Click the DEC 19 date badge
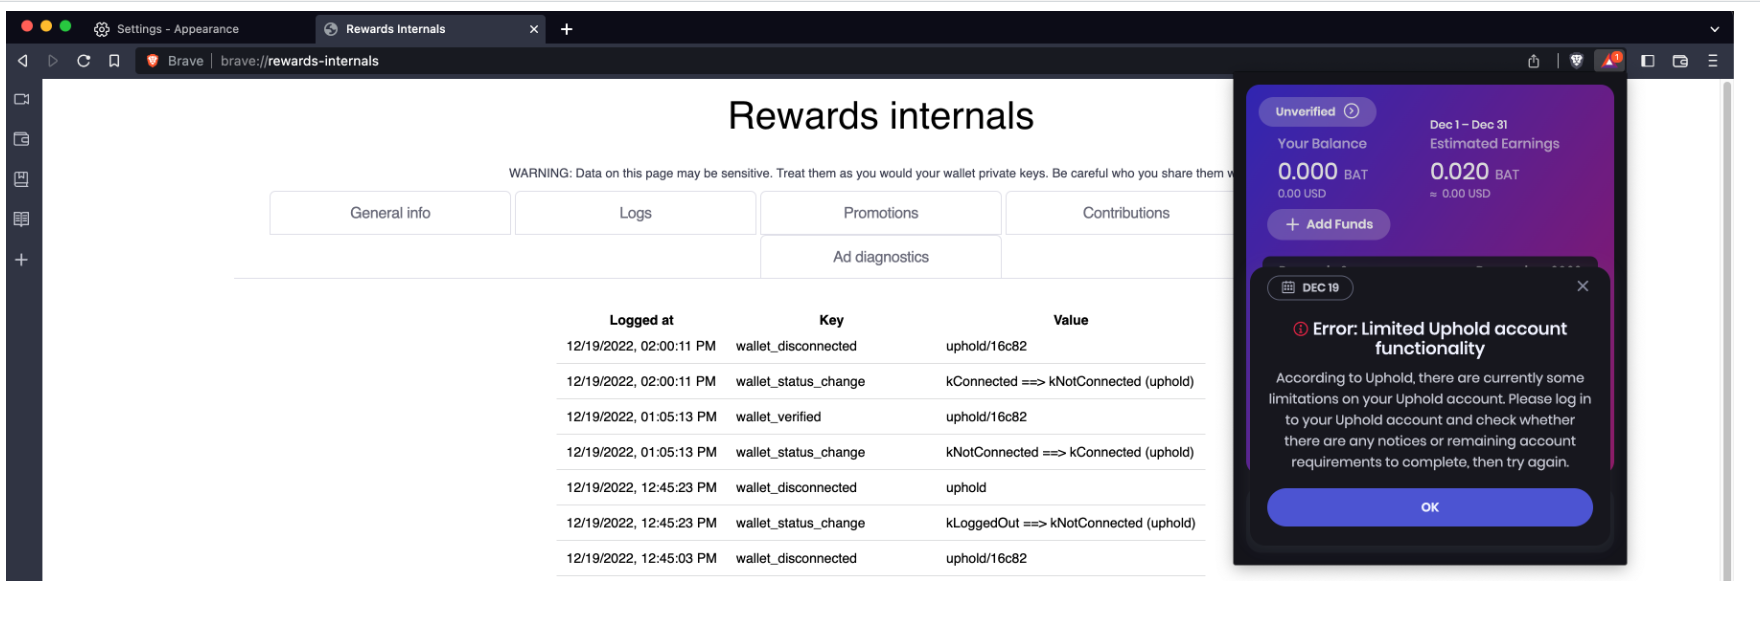The width and height of the screenshot is (1760, 643). tap(1310, 287)
